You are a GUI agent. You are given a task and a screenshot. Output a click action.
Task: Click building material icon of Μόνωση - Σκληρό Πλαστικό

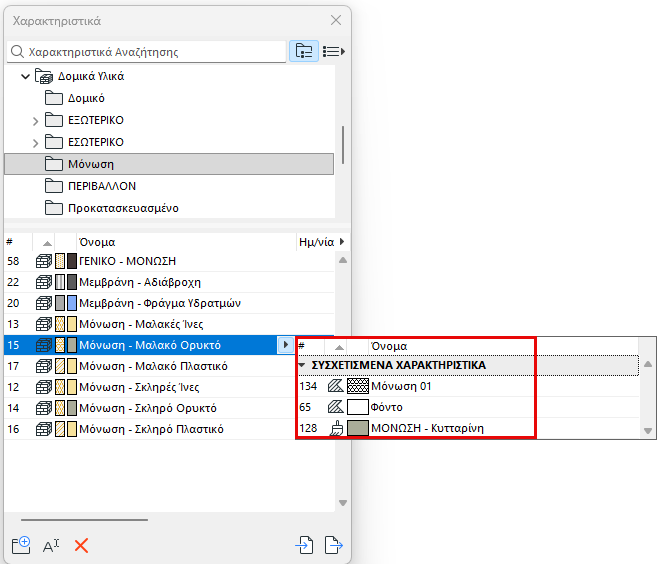[44, 429]
